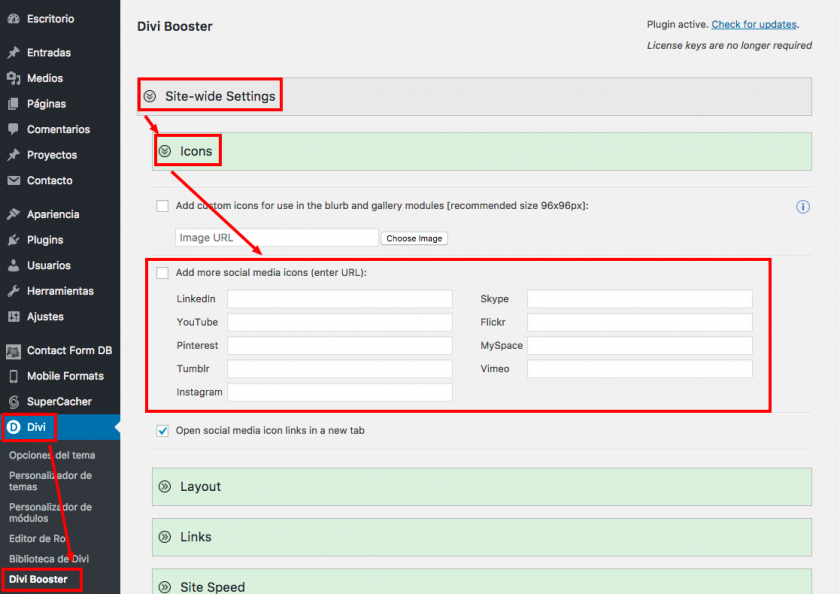Viewport: 840px width, 594px height.
Task: Click the Instagram URL field
Action: [340, 392]
